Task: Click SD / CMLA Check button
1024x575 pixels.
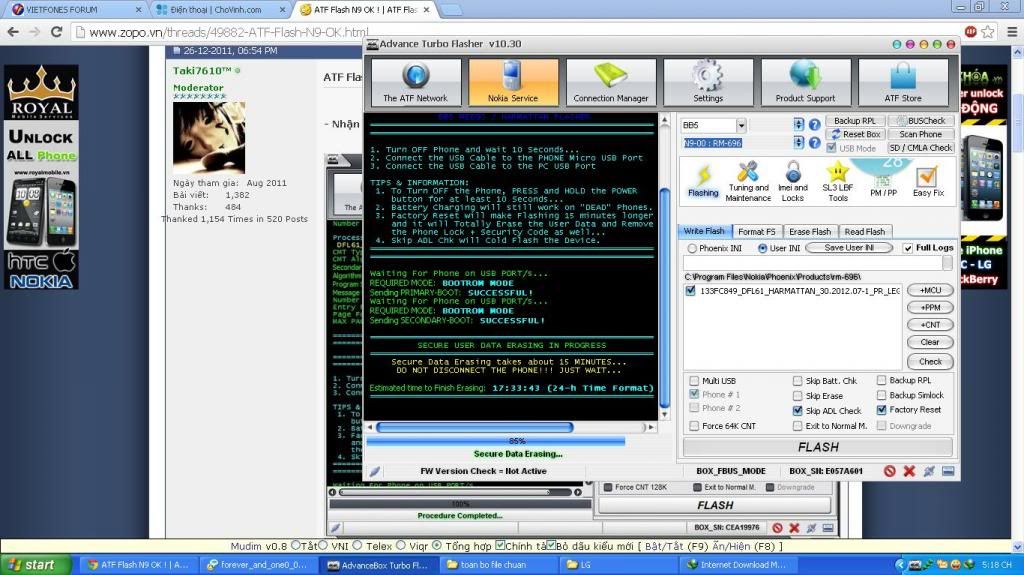Action: pyautogui.click(x=921, y=148)
